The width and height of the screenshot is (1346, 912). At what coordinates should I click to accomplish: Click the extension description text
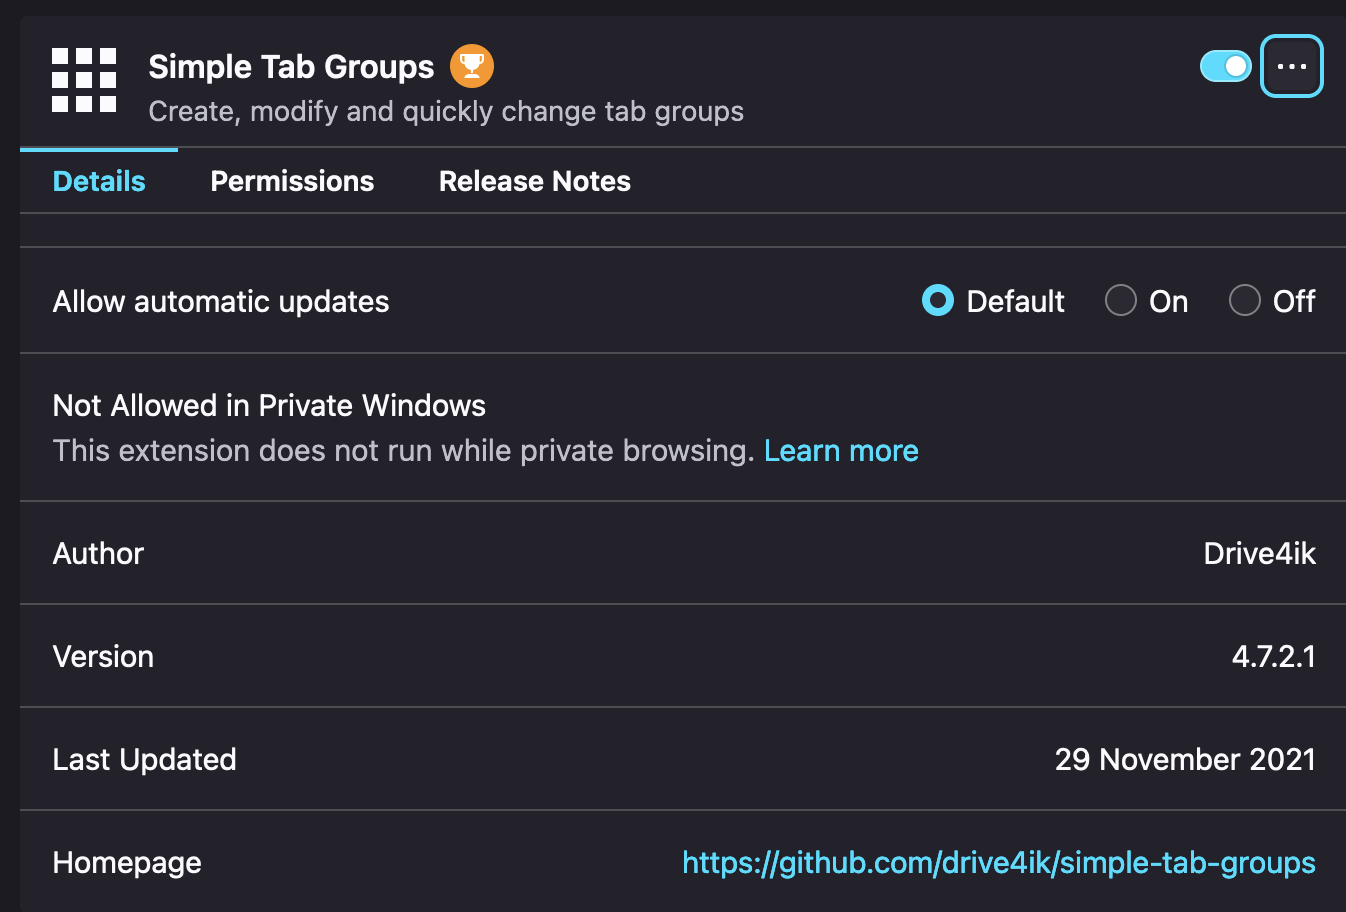pyautogui.click(x=446, y=111)
